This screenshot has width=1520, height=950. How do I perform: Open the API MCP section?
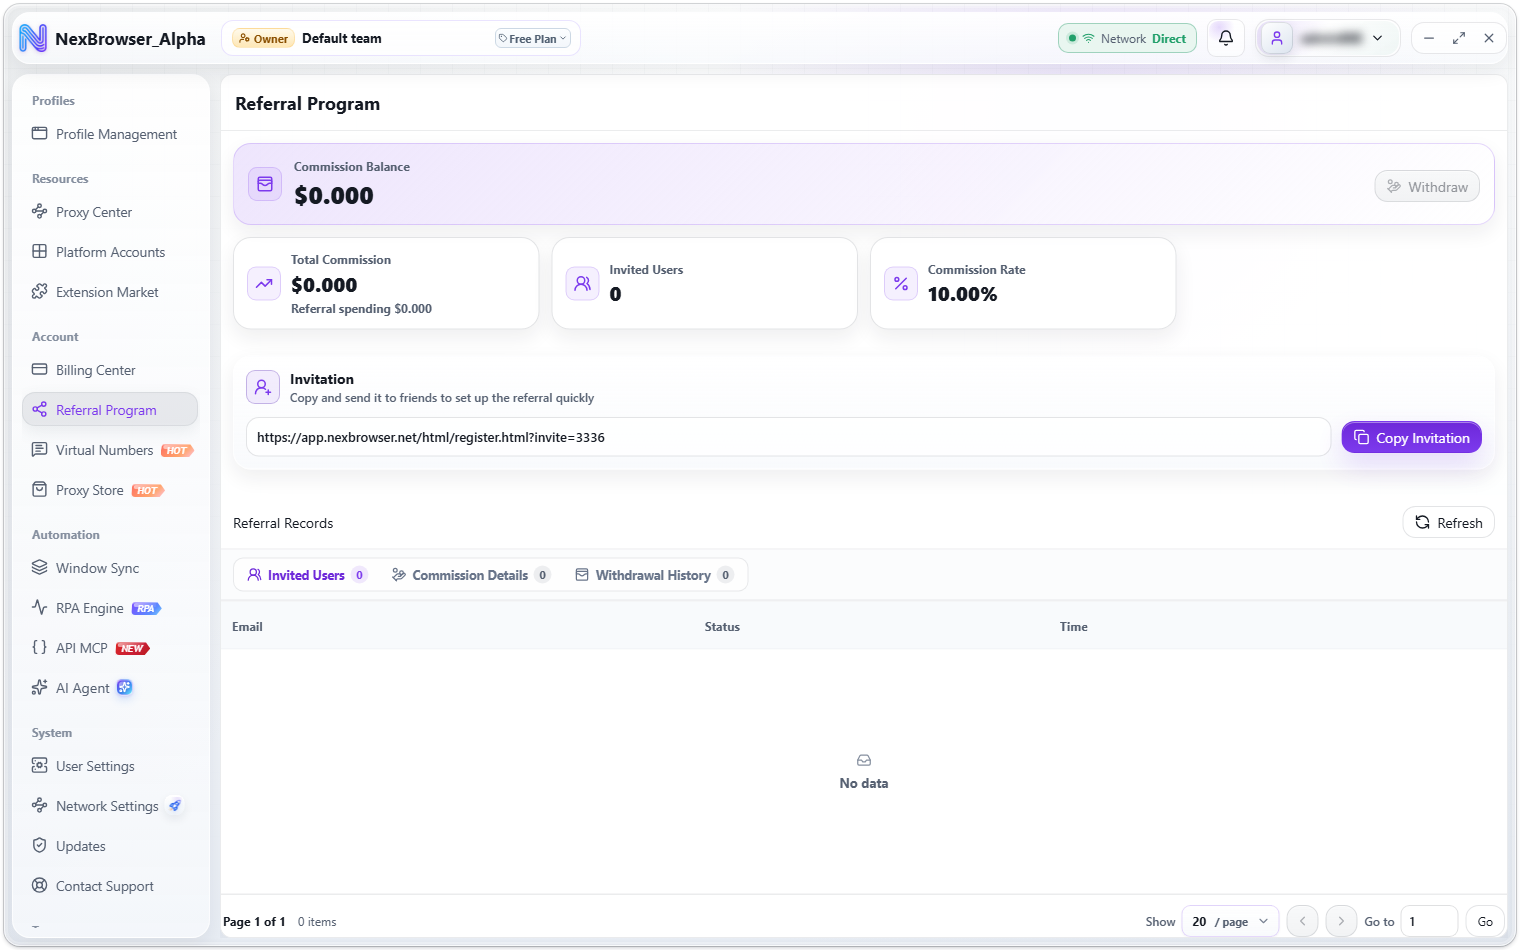pyautogui.click(x=110, y=648)
